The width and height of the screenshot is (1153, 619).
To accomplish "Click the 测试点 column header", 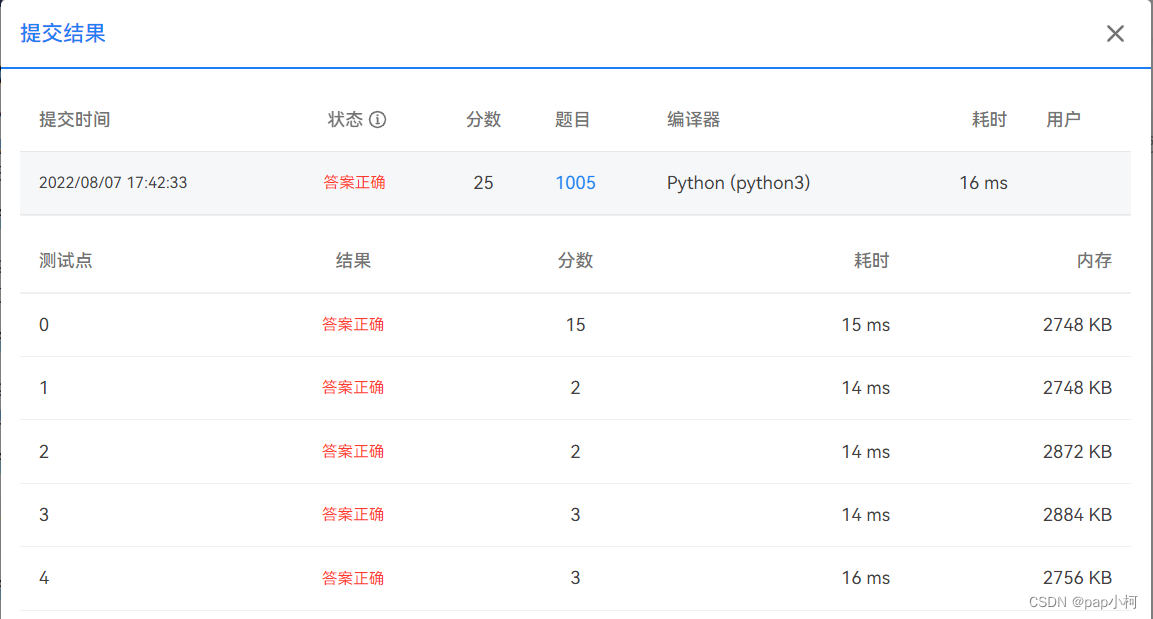I will point(64,259).
